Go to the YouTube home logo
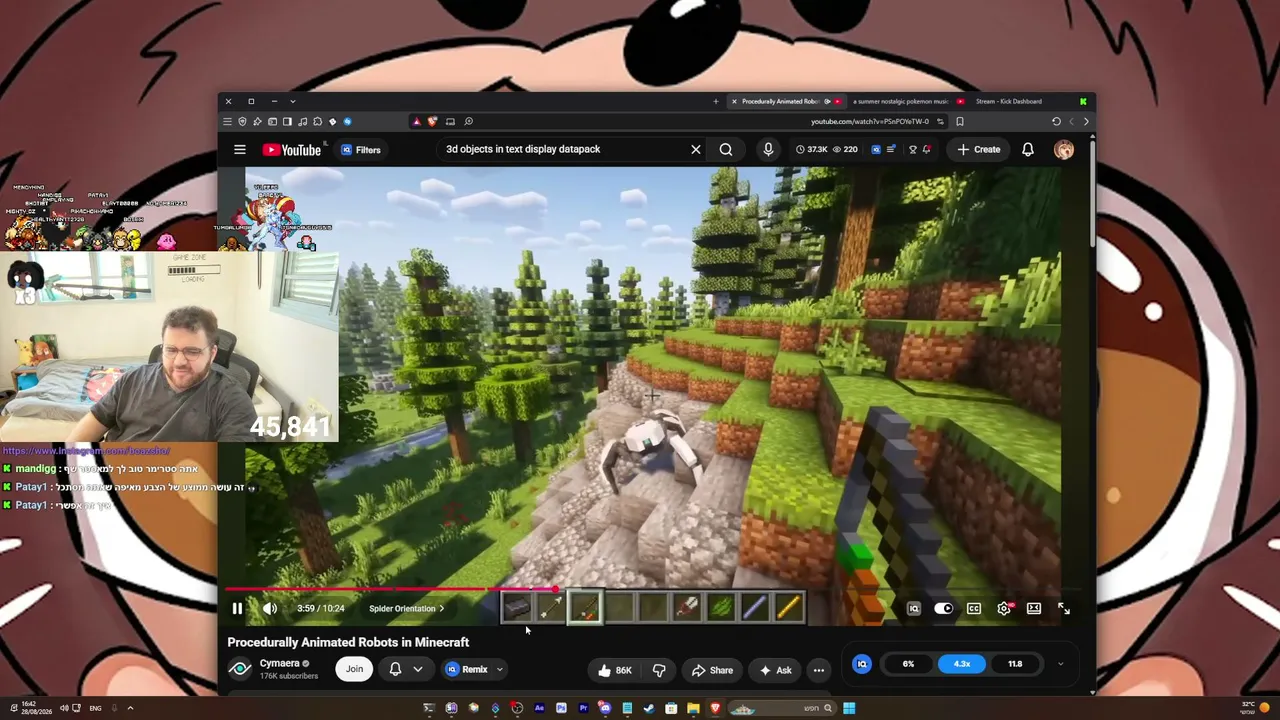Screen dimensions: 1280x720 tap(292, 150)
